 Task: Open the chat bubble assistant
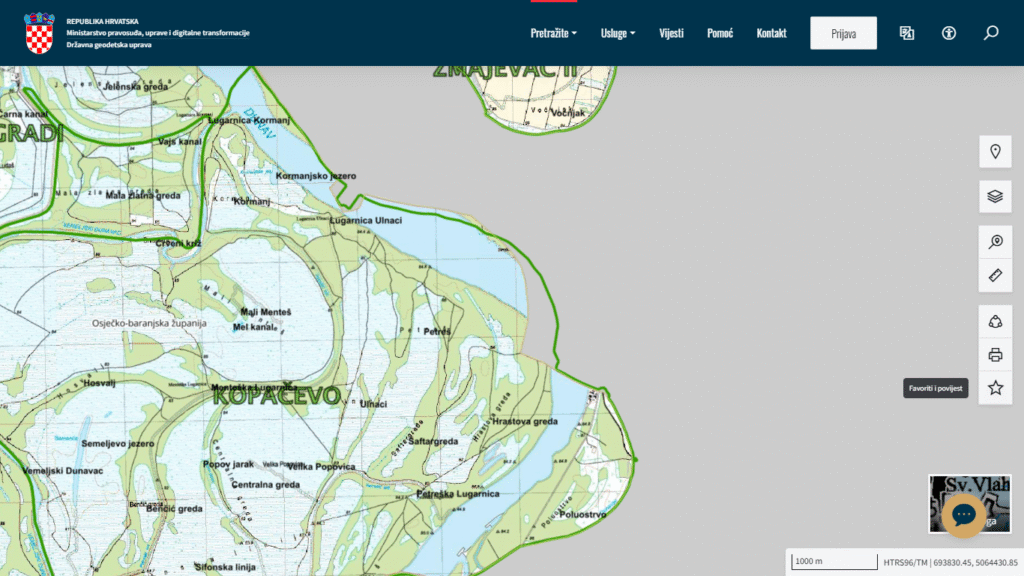[964, 515]
